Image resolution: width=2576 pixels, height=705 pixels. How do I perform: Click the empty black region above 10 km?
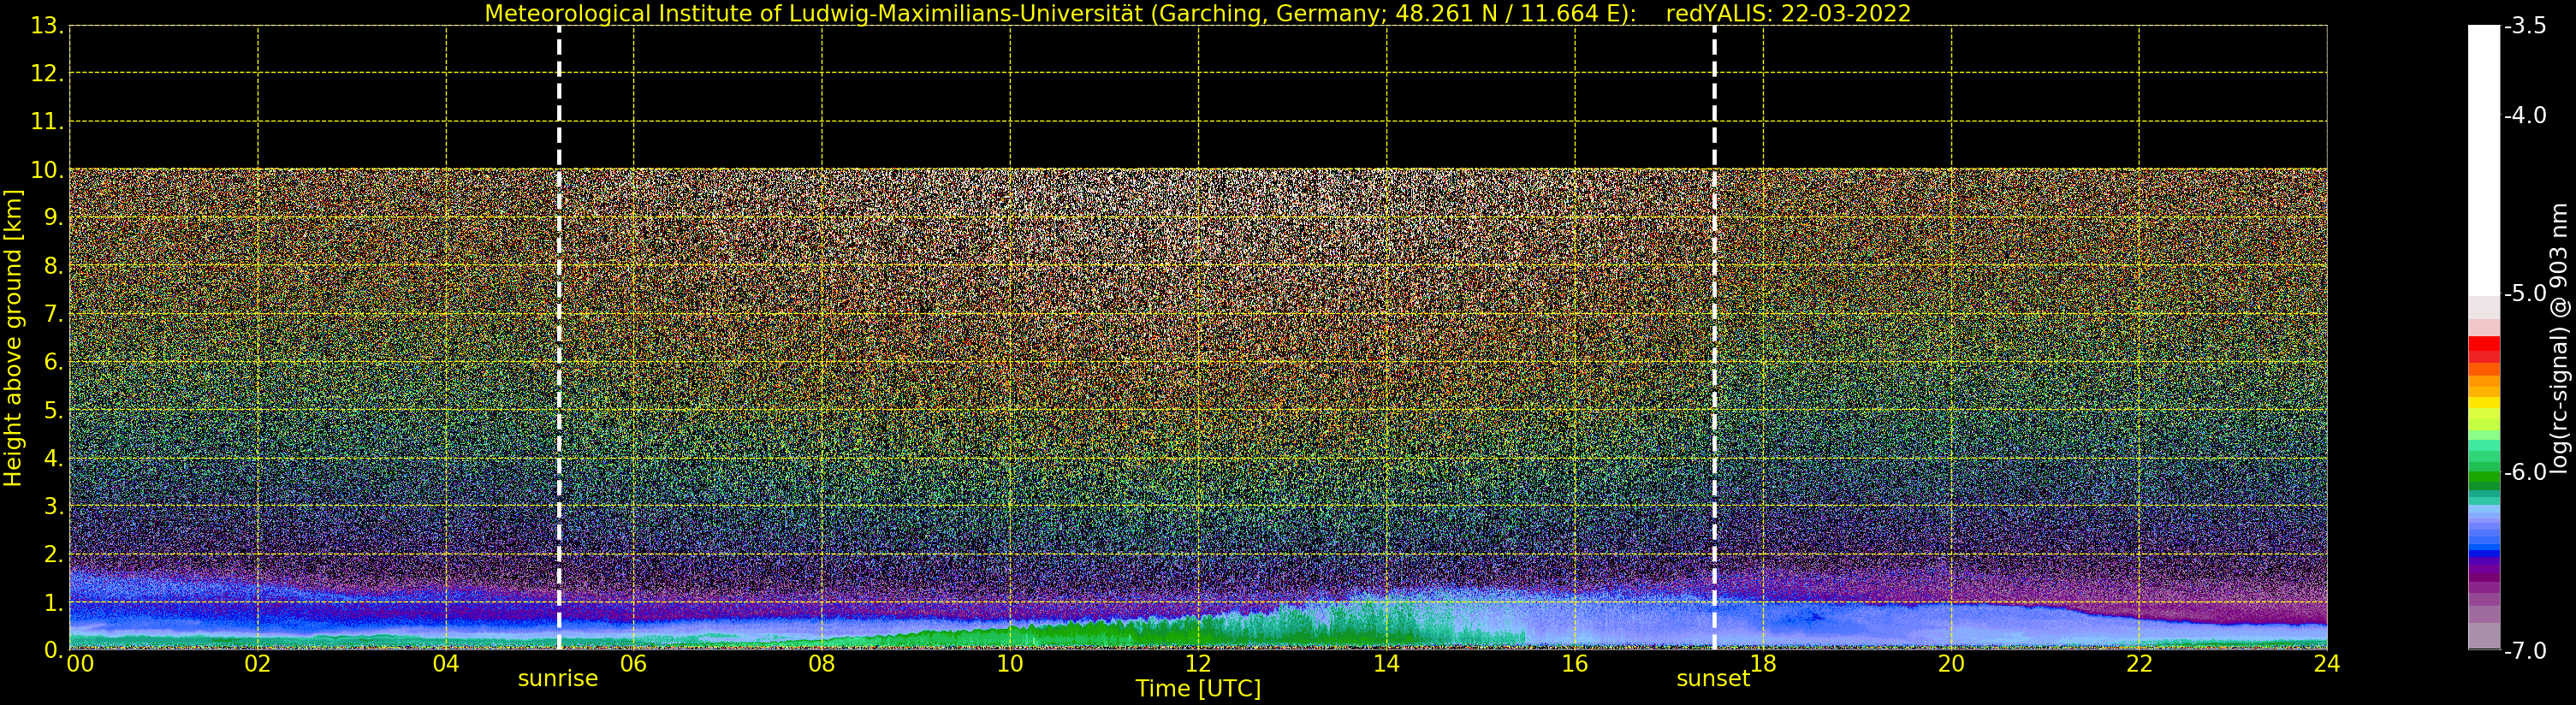pos(1198,97)
